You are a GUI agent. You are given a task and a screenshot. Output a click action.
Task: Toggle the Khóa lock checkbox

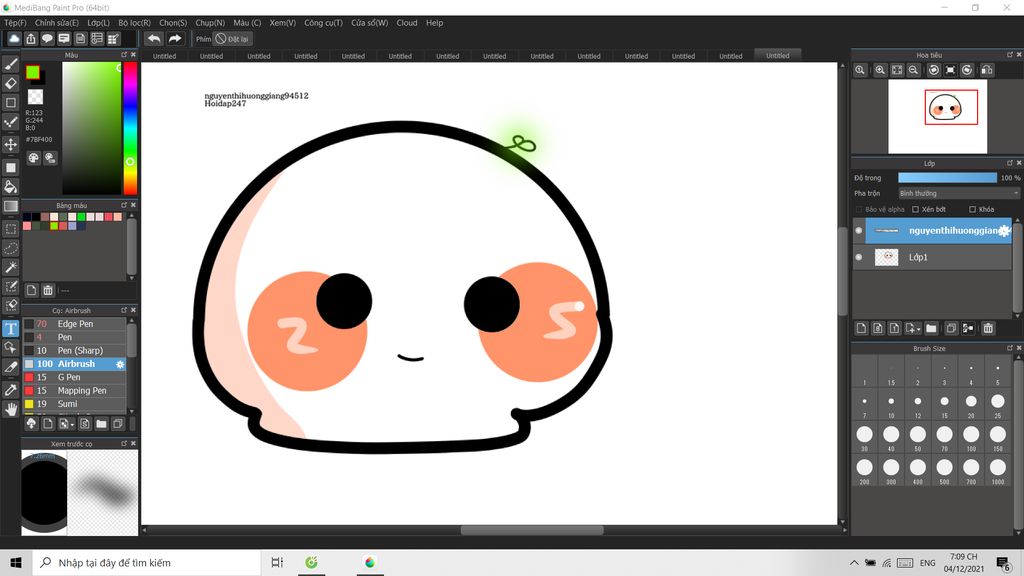972,210
